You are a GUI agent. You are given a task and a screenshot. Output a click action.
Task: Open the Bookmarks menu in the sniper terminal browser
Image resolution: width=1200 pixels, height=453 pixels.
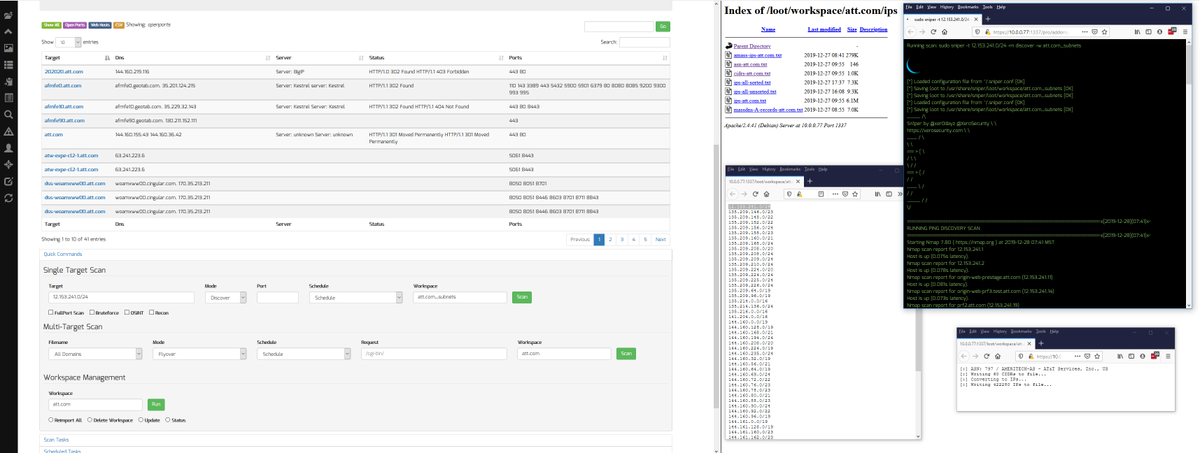[968, 7]
